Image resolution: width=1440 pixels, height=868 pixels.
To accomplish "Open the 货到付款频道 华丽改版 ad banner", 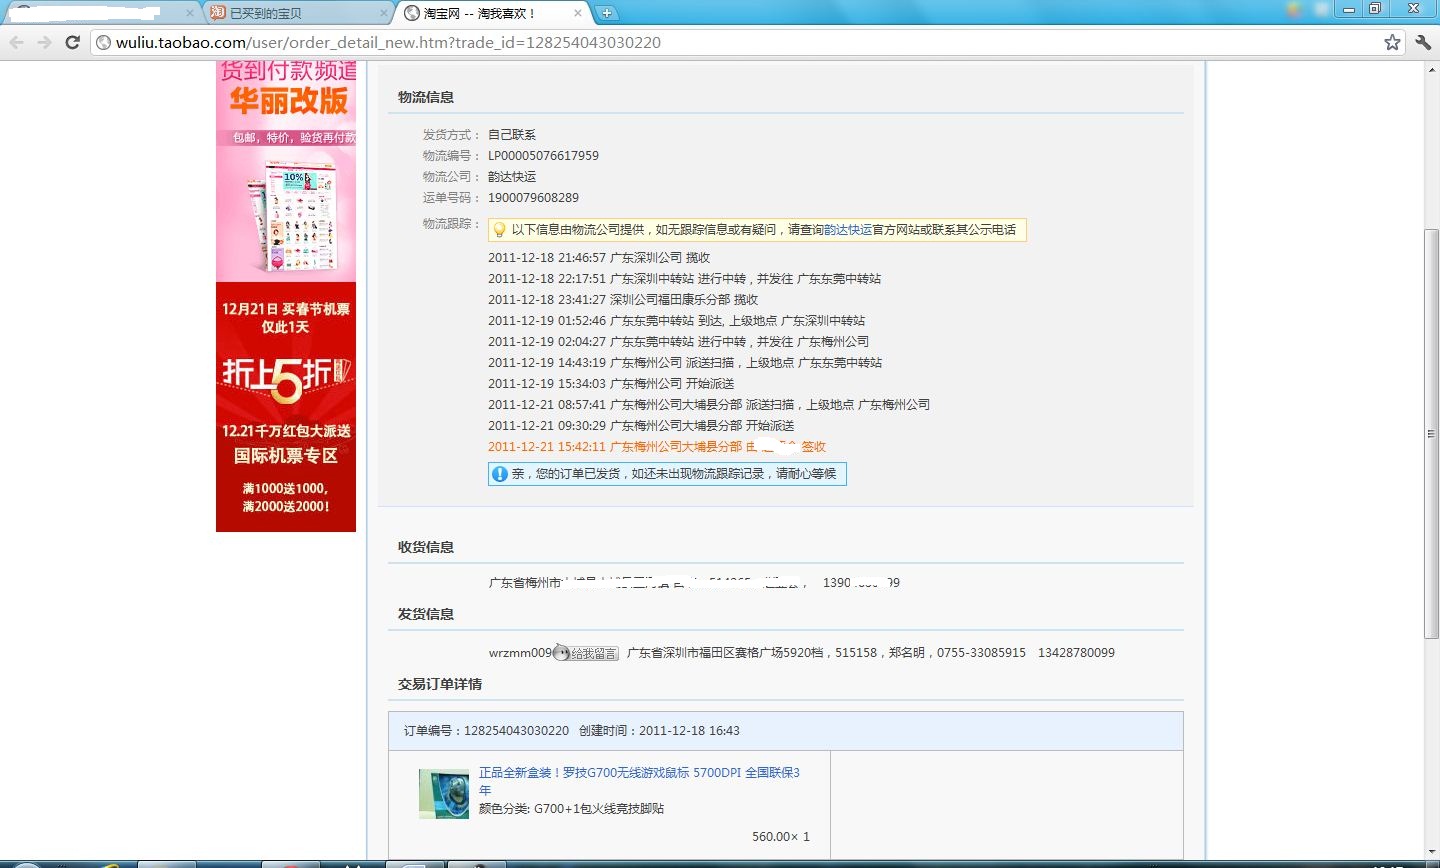I will click(x=286, y=171).
